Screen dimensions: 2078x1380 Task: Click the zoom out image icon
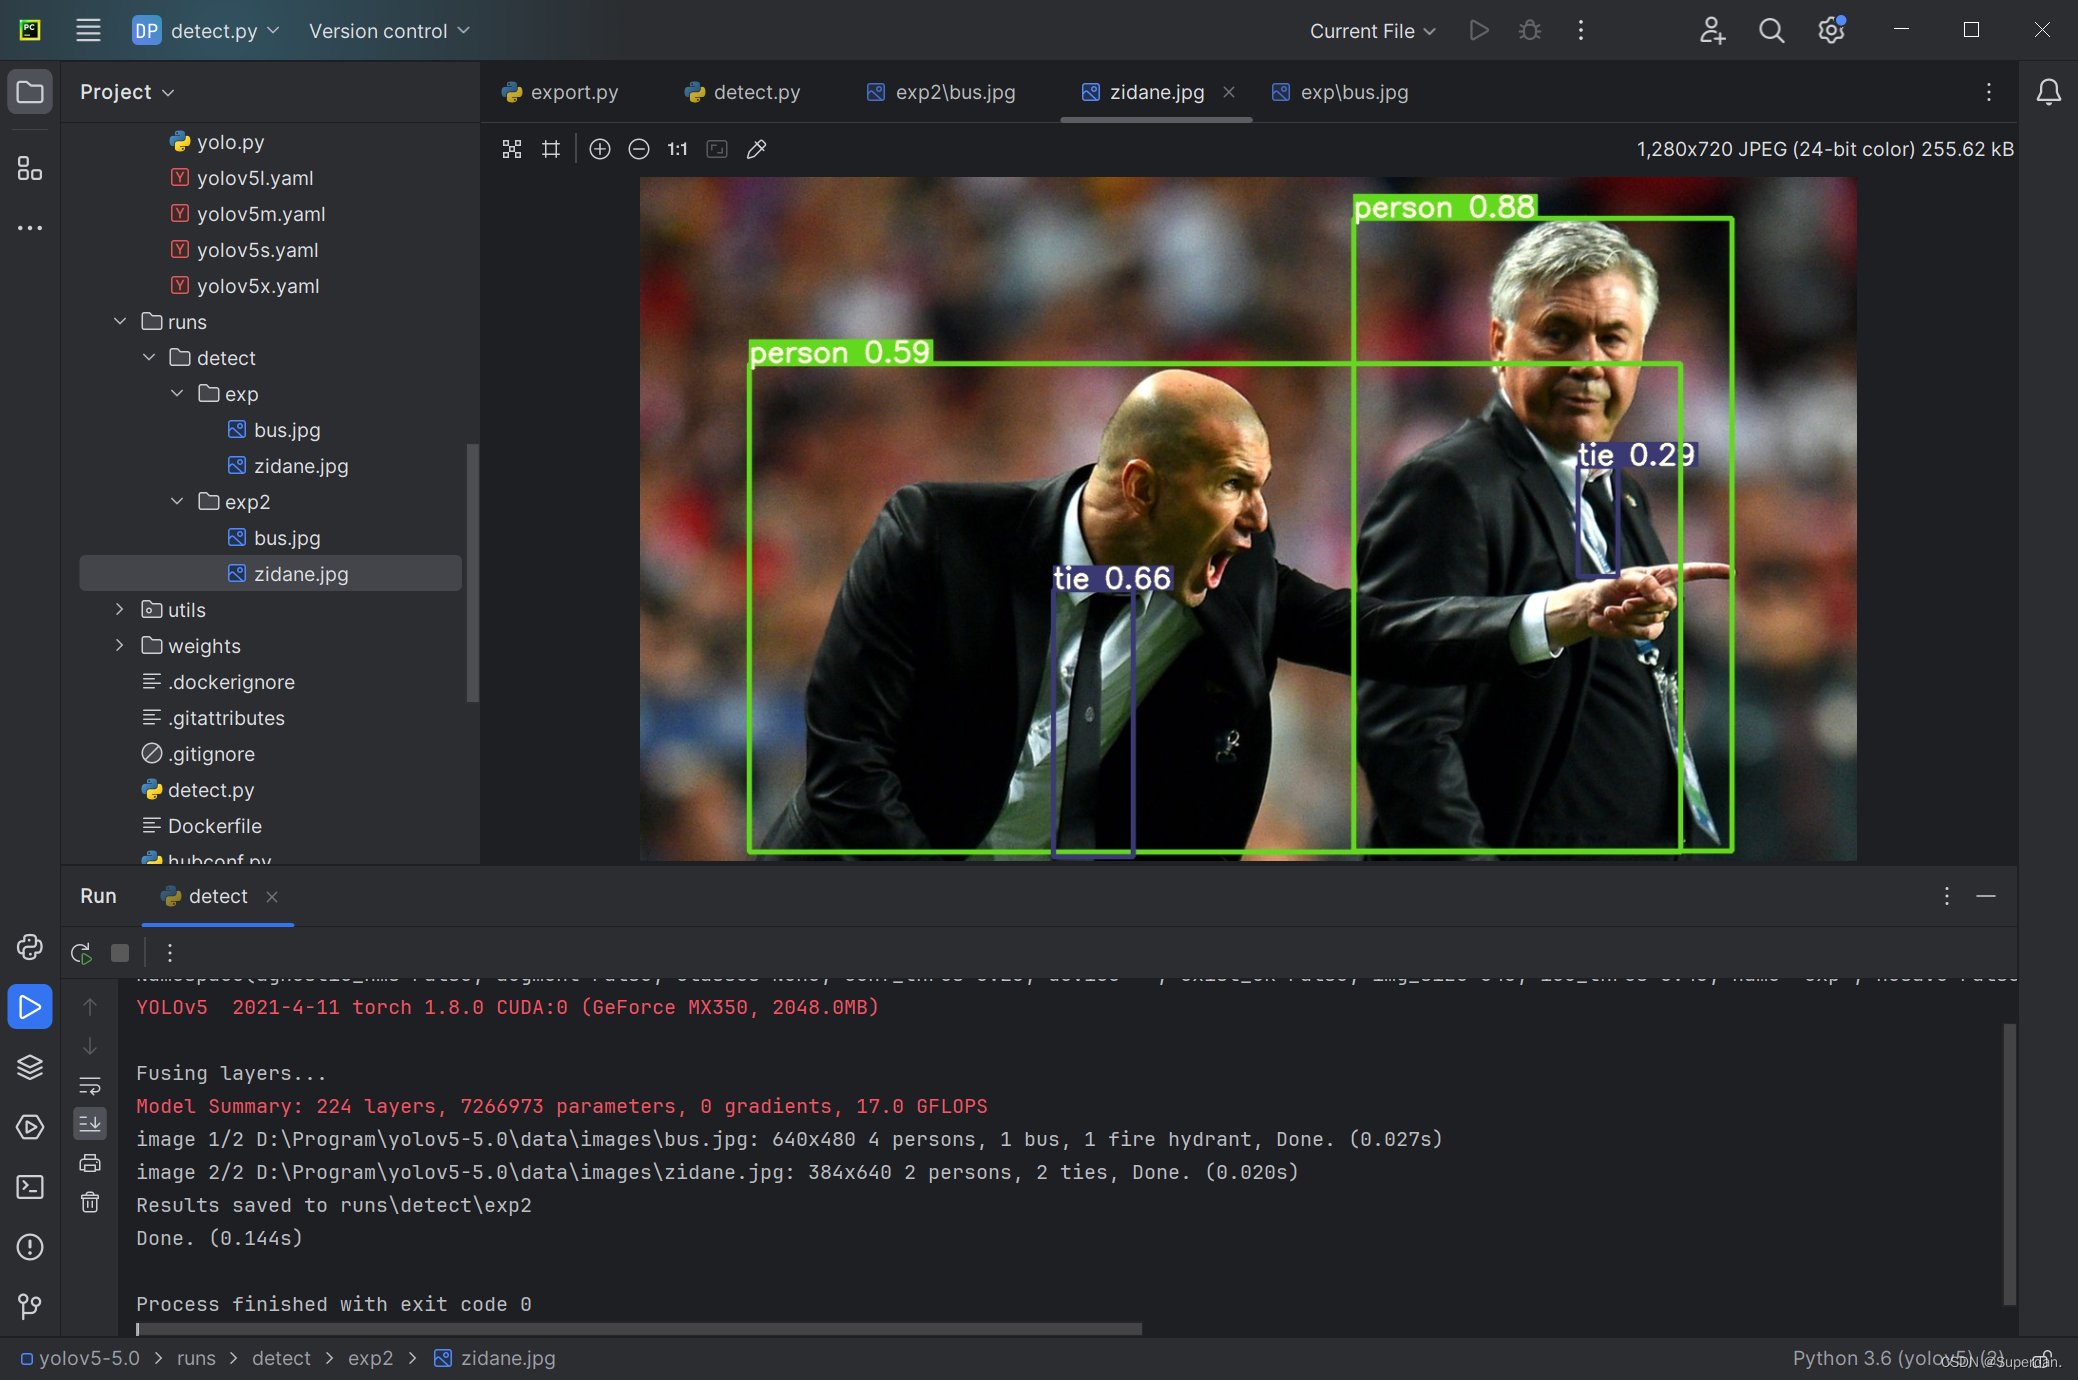click(x=639, y=149)
